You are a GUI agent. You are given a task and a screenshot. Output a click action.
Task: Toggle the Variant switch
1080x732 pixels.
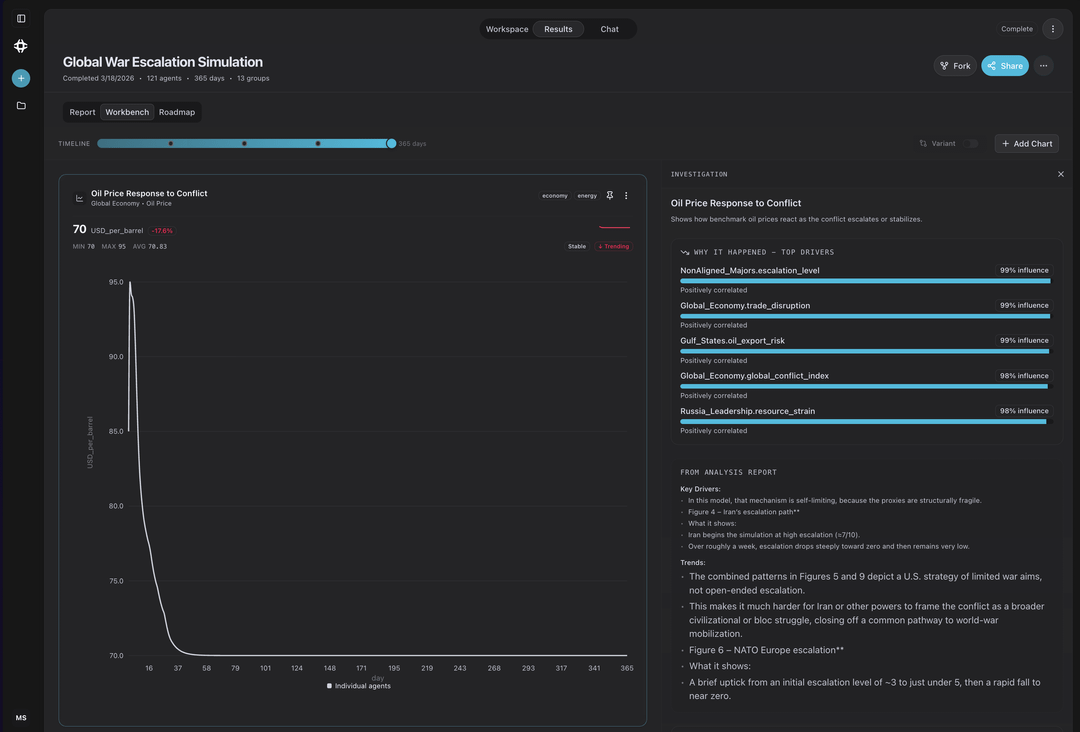pos(970,144)
